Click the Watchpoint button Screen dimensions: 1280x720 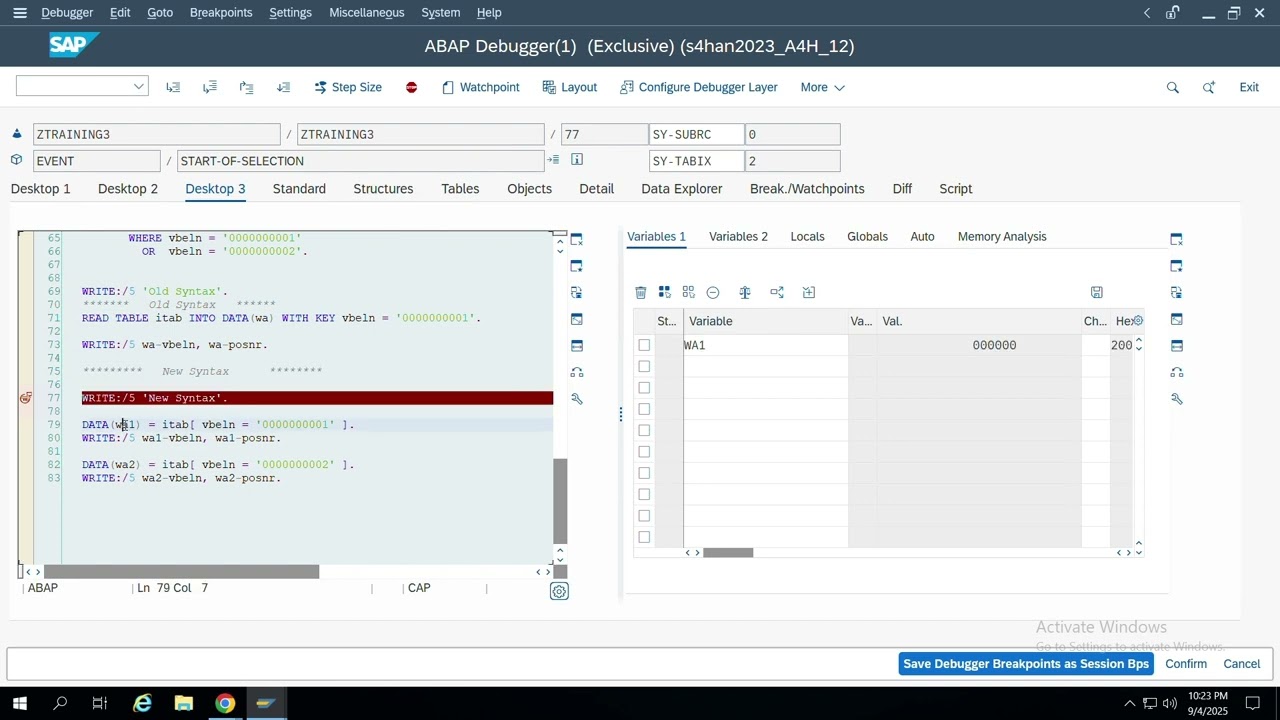point(481,87)
